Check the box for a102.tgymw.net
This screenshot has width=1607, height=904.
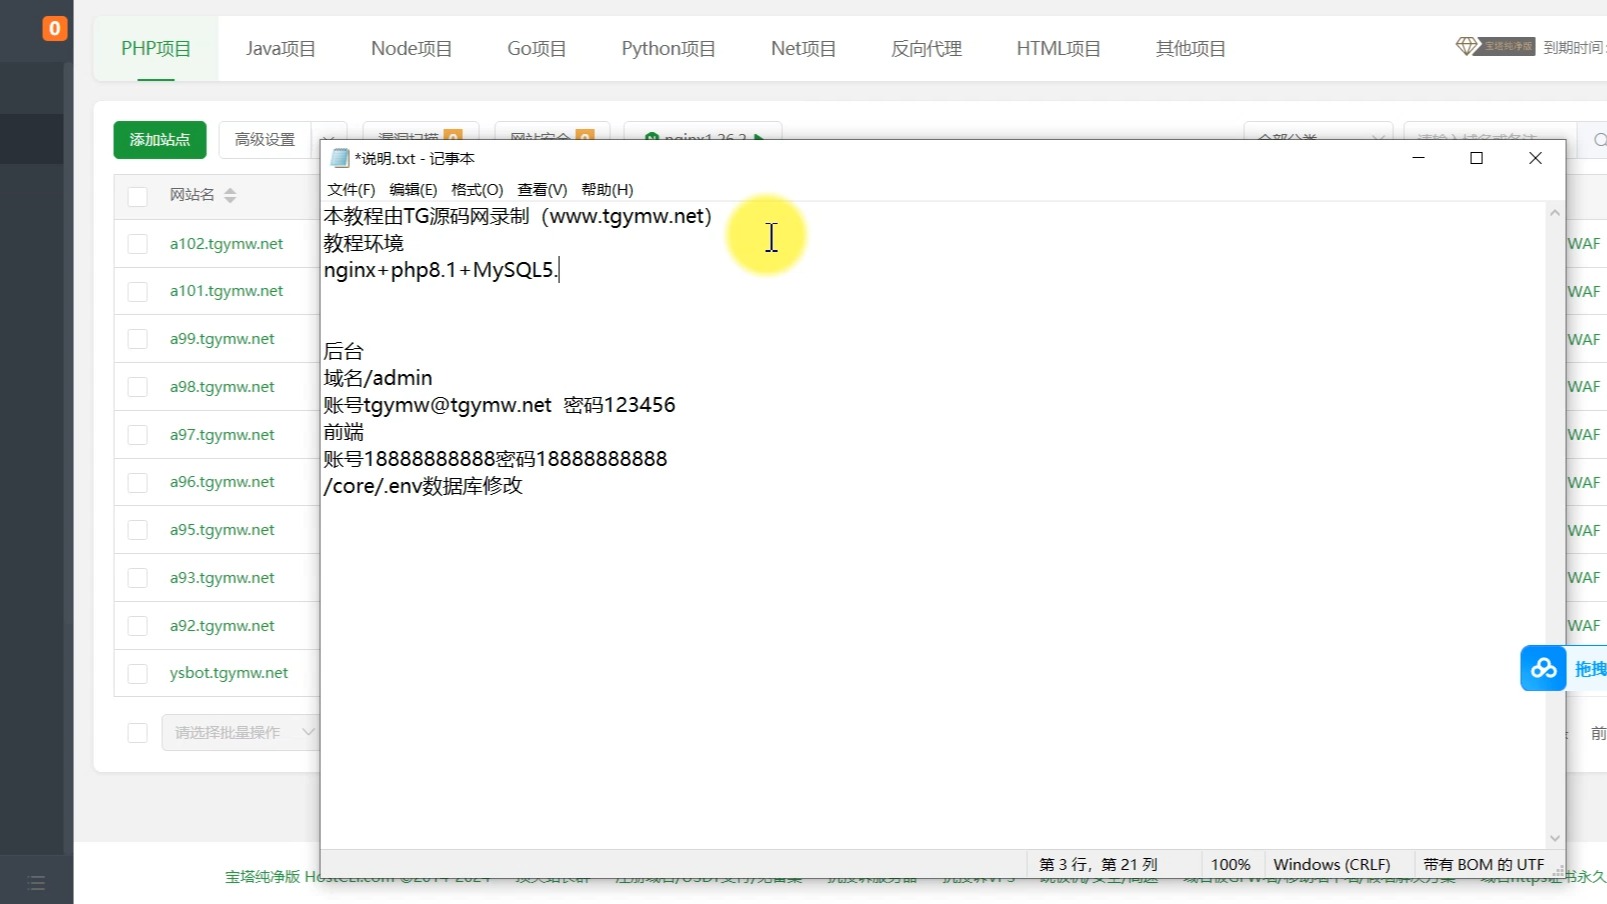click(x=138, y=244)
